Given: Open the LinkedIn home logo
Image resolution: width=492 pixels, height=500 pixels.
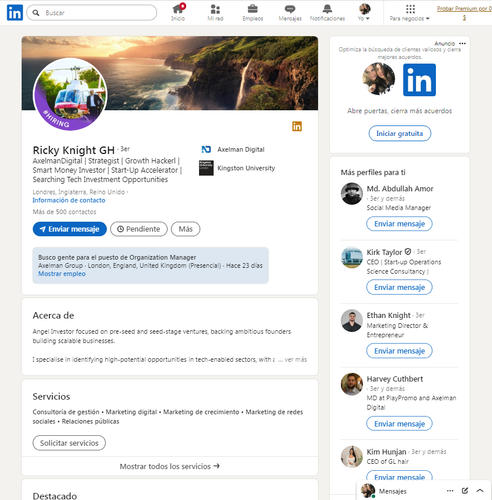Looking at the screenshot, I should coord(15,13).
